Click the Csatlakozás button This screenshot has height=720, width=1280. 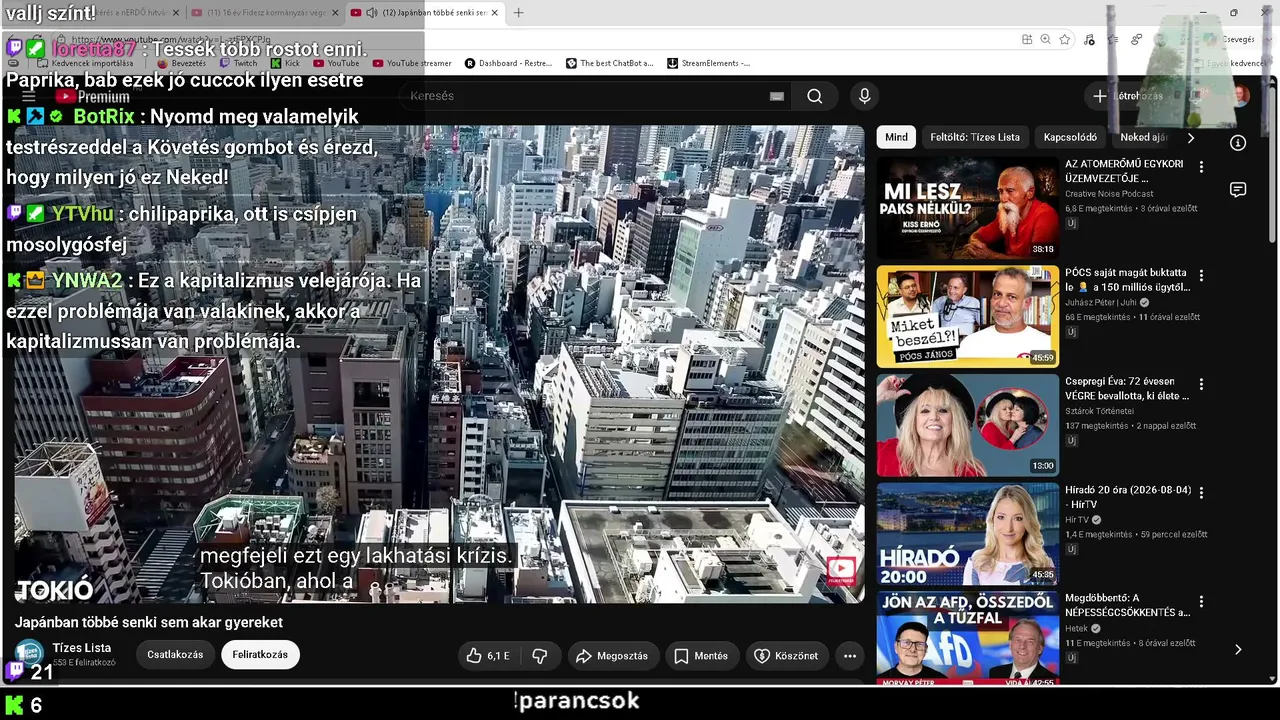175,655
